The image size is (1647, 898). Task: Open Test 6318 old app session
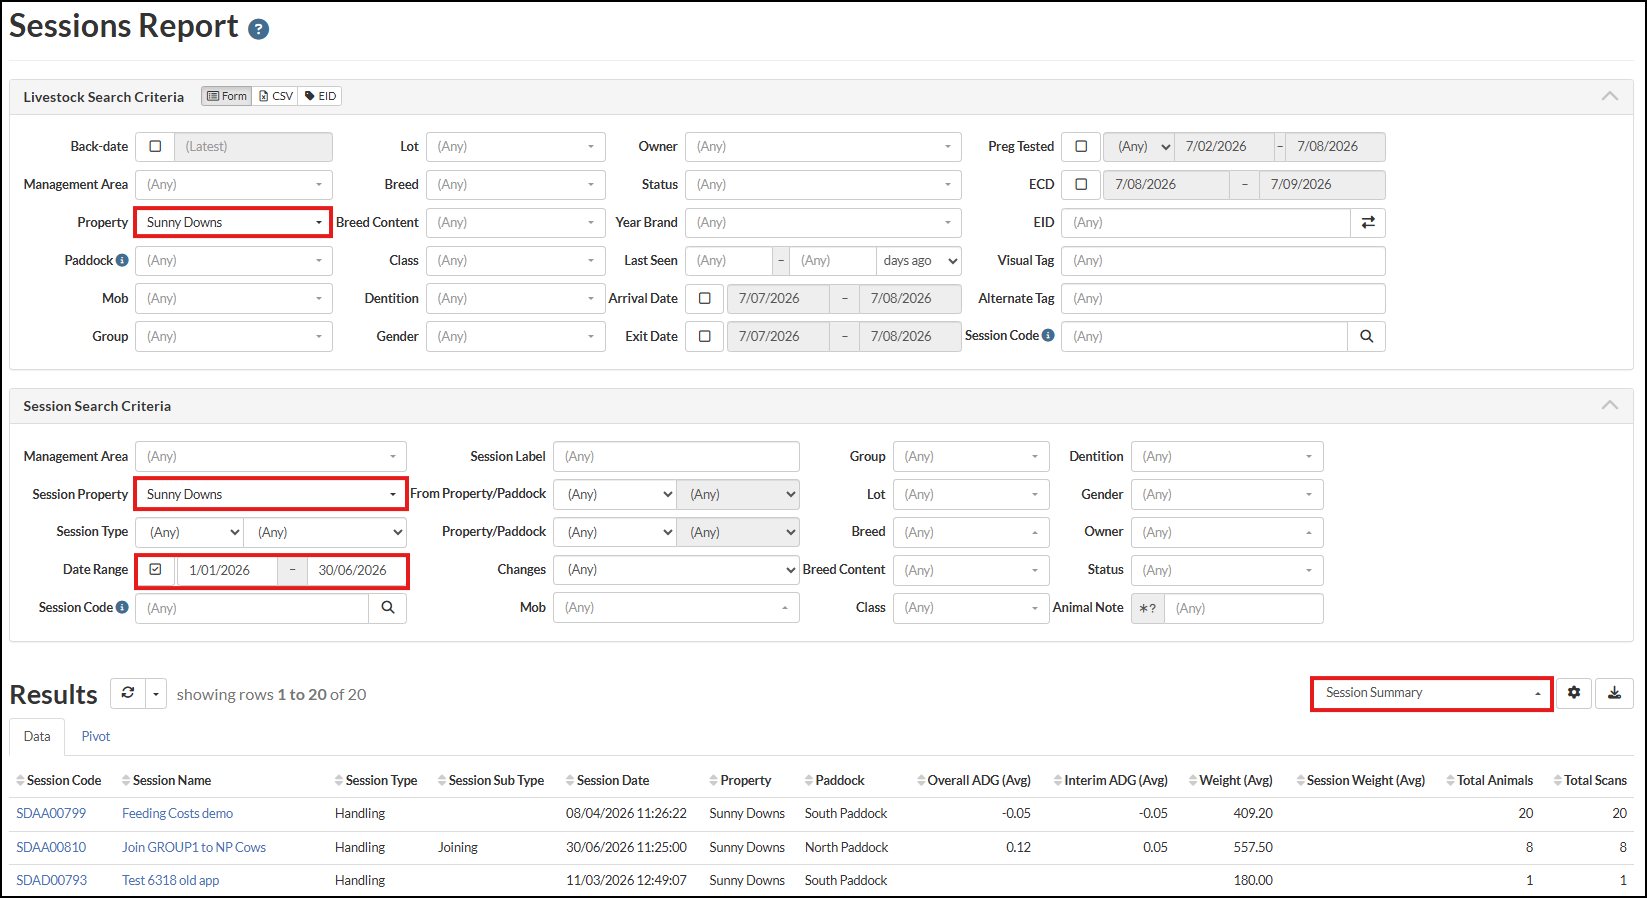(170, 880)
